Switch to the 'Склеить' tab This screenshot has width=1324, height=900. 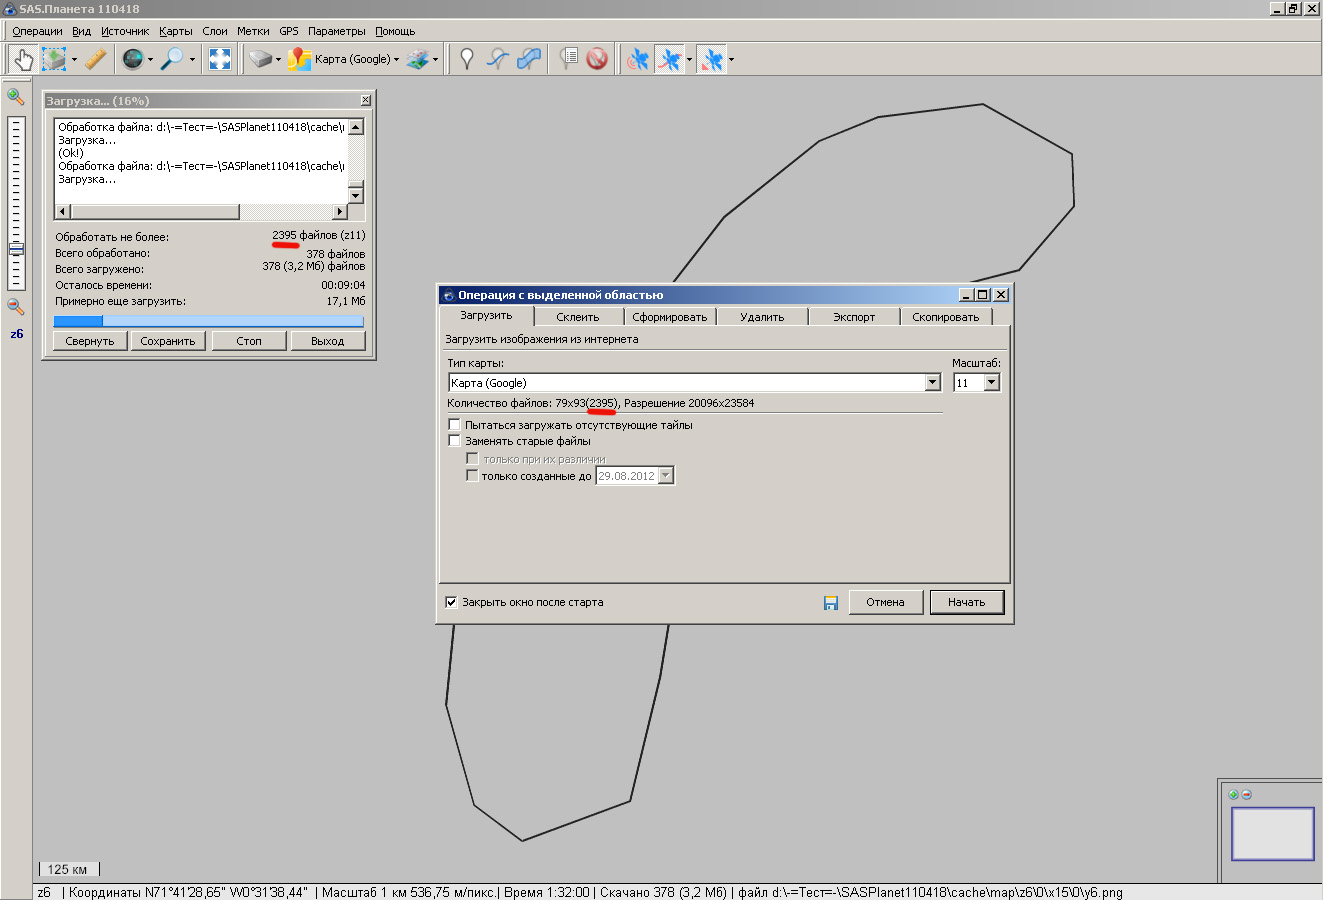[577, 317]
